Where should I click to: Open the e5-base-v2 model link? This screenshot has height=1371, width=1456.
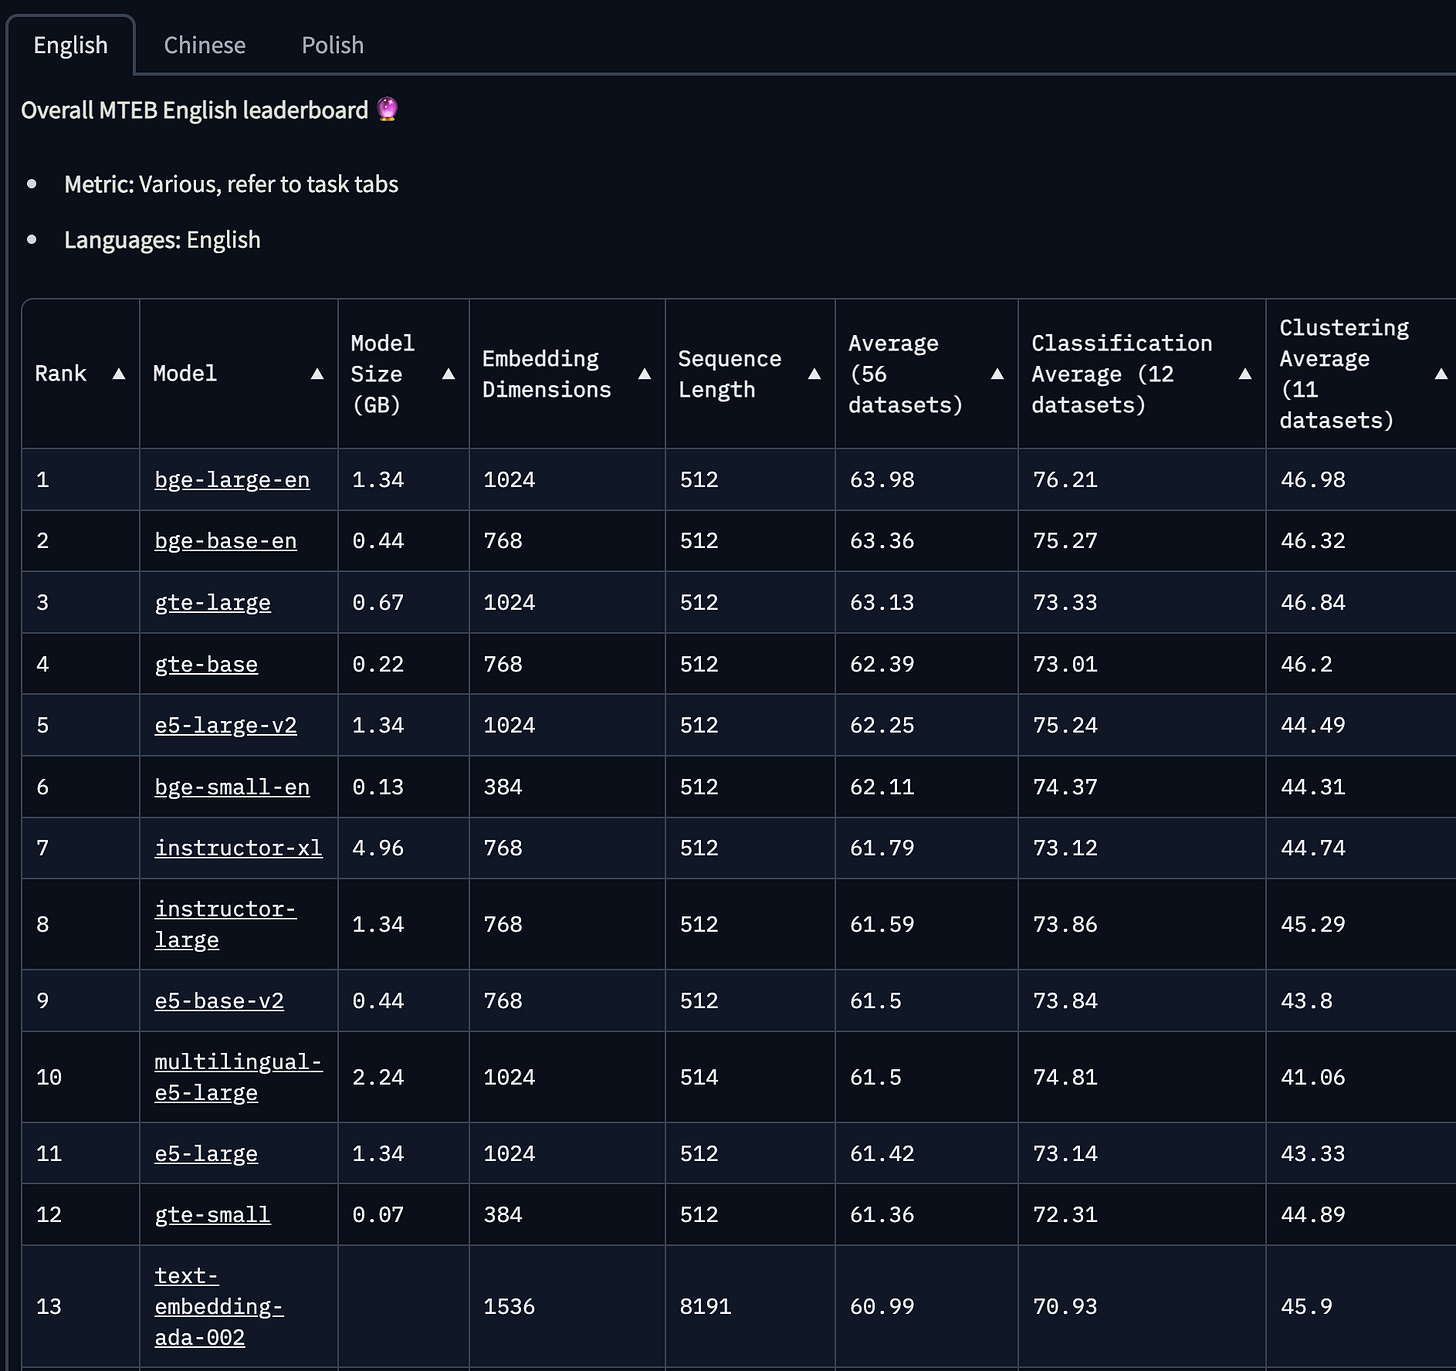219,1001
